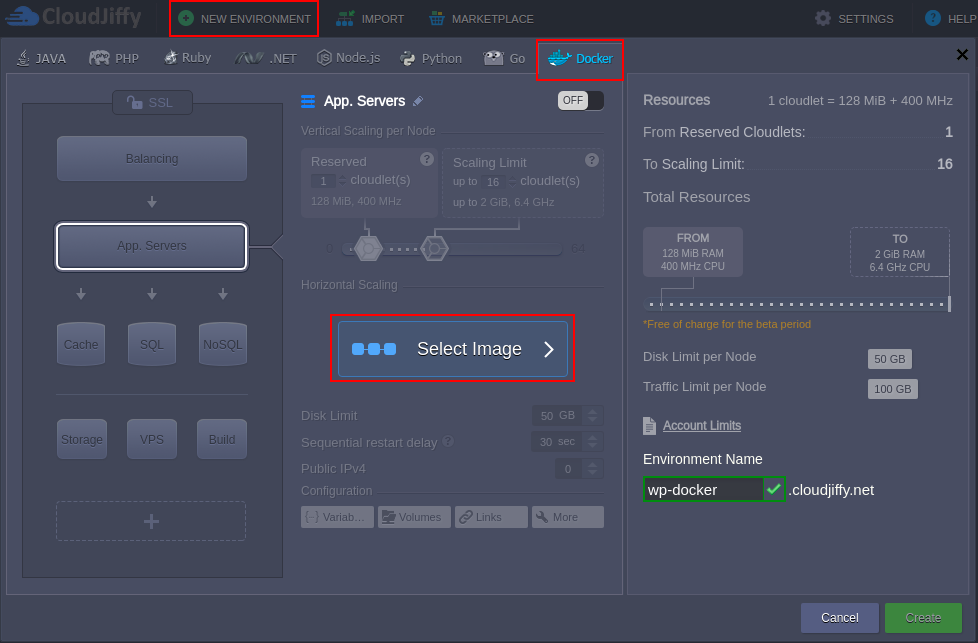Switch to the JAVA tab
978x643 pixels.
pos(41,59)
